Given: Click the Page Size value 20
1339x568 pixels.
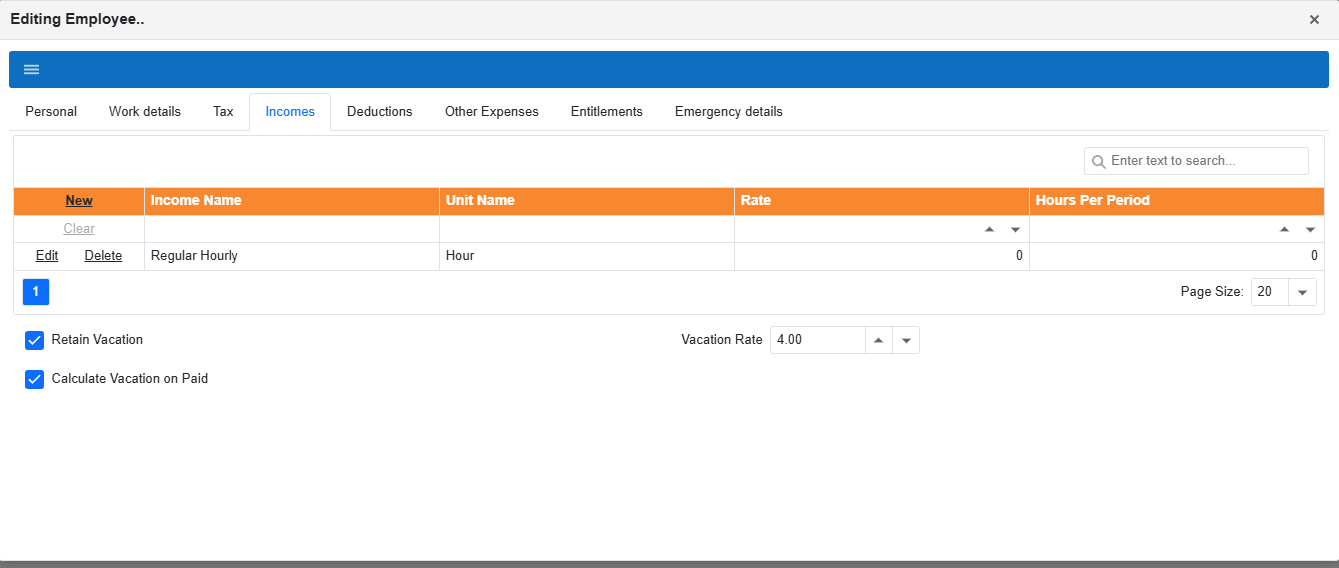Looking at the screenshot, I should pyautogui.click(x=1270, y=292).
